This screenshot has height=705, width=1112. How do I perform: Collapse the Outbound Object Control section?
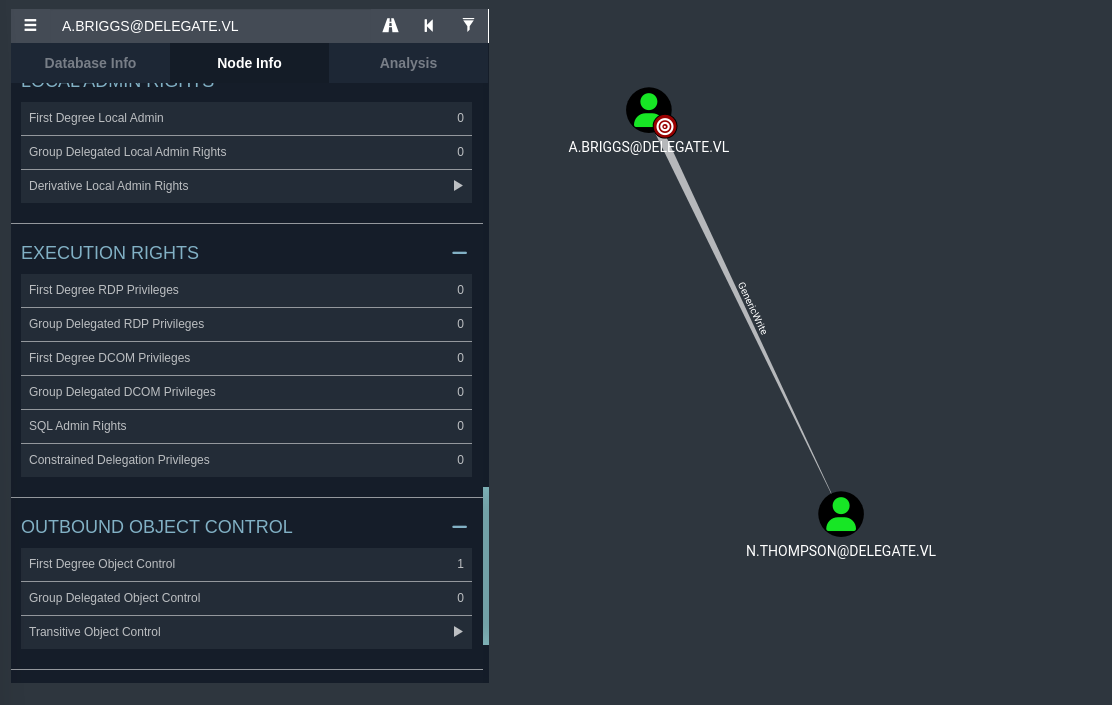point(459,527)
